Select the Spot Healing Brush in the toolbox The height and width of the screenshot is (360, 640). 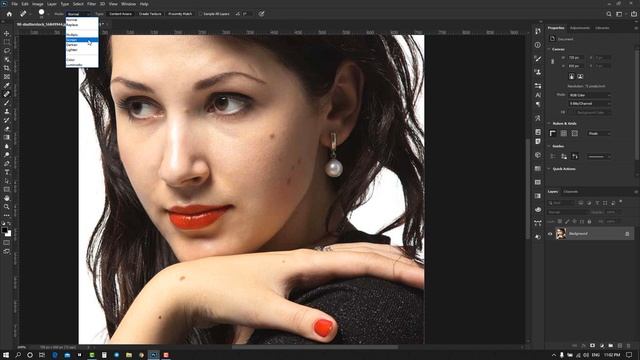coord(7,94)
